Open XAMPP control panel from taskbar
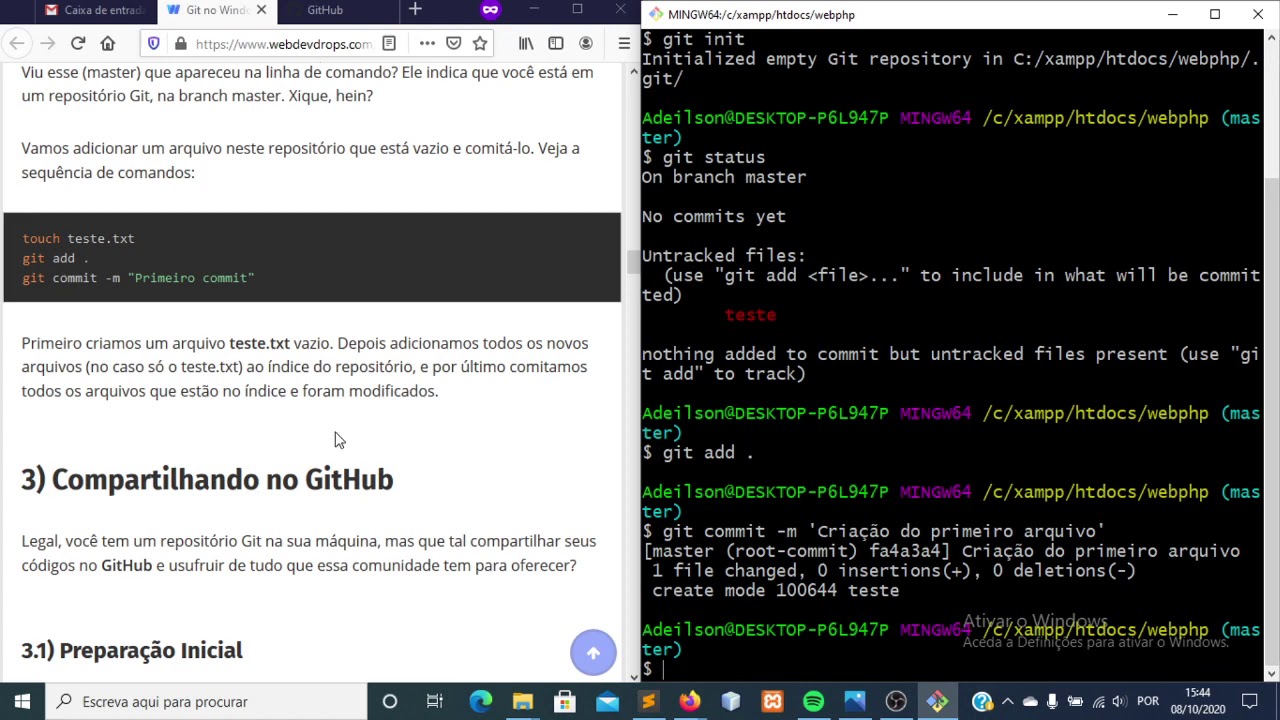The height and width of the screenshot is (720, 1280). click(772, 702)
